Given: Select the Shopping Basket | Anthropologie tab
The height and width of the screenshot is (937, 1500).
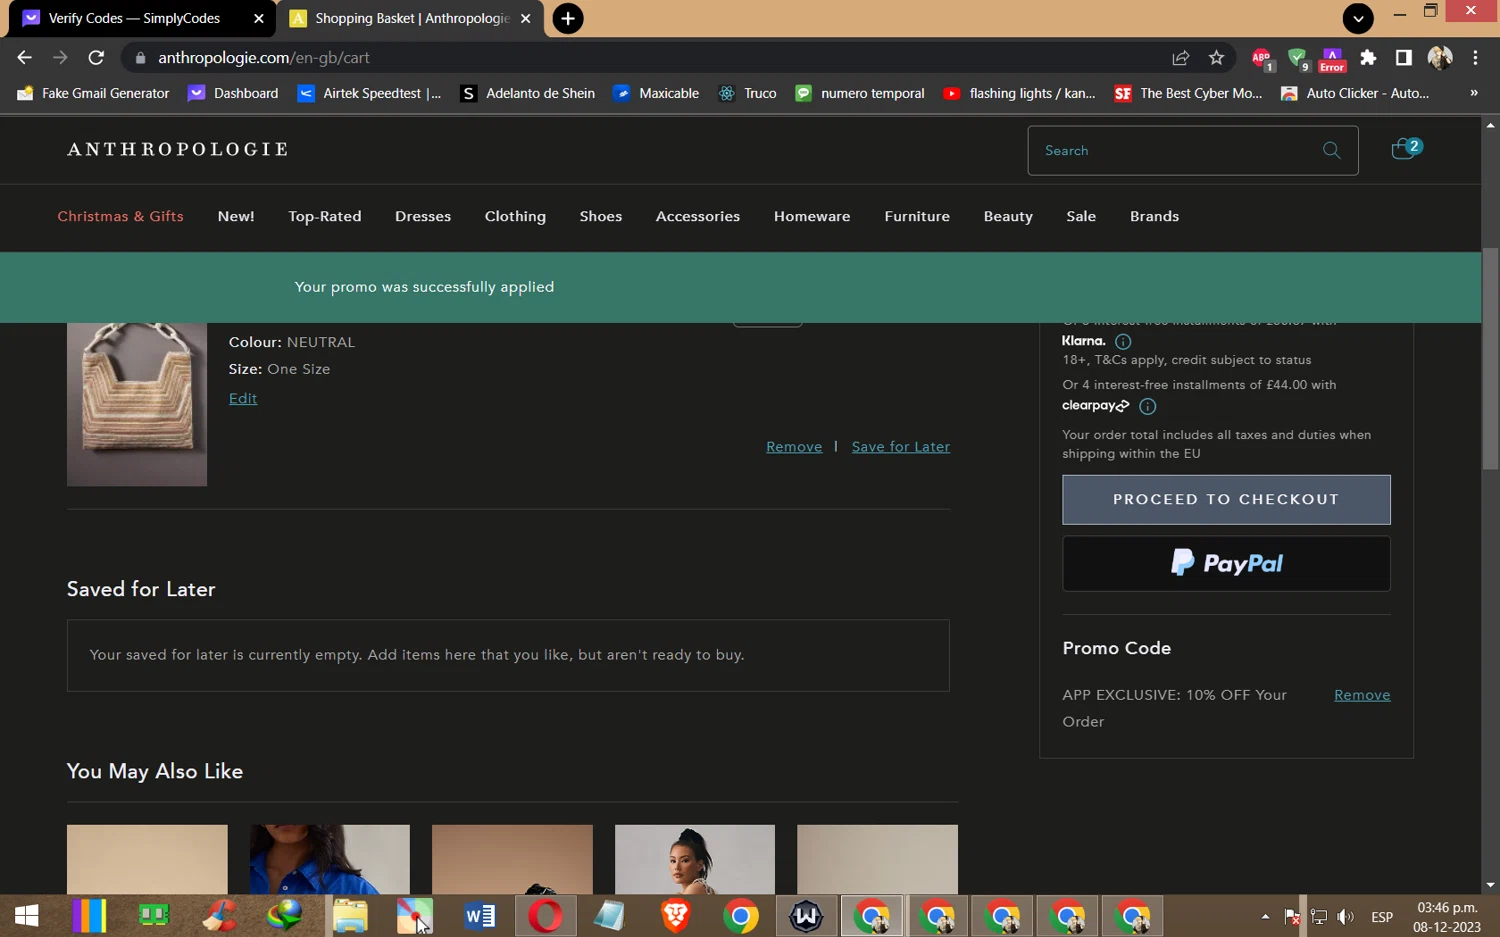Looking at the screenshot, I should (x=410, y=19).
